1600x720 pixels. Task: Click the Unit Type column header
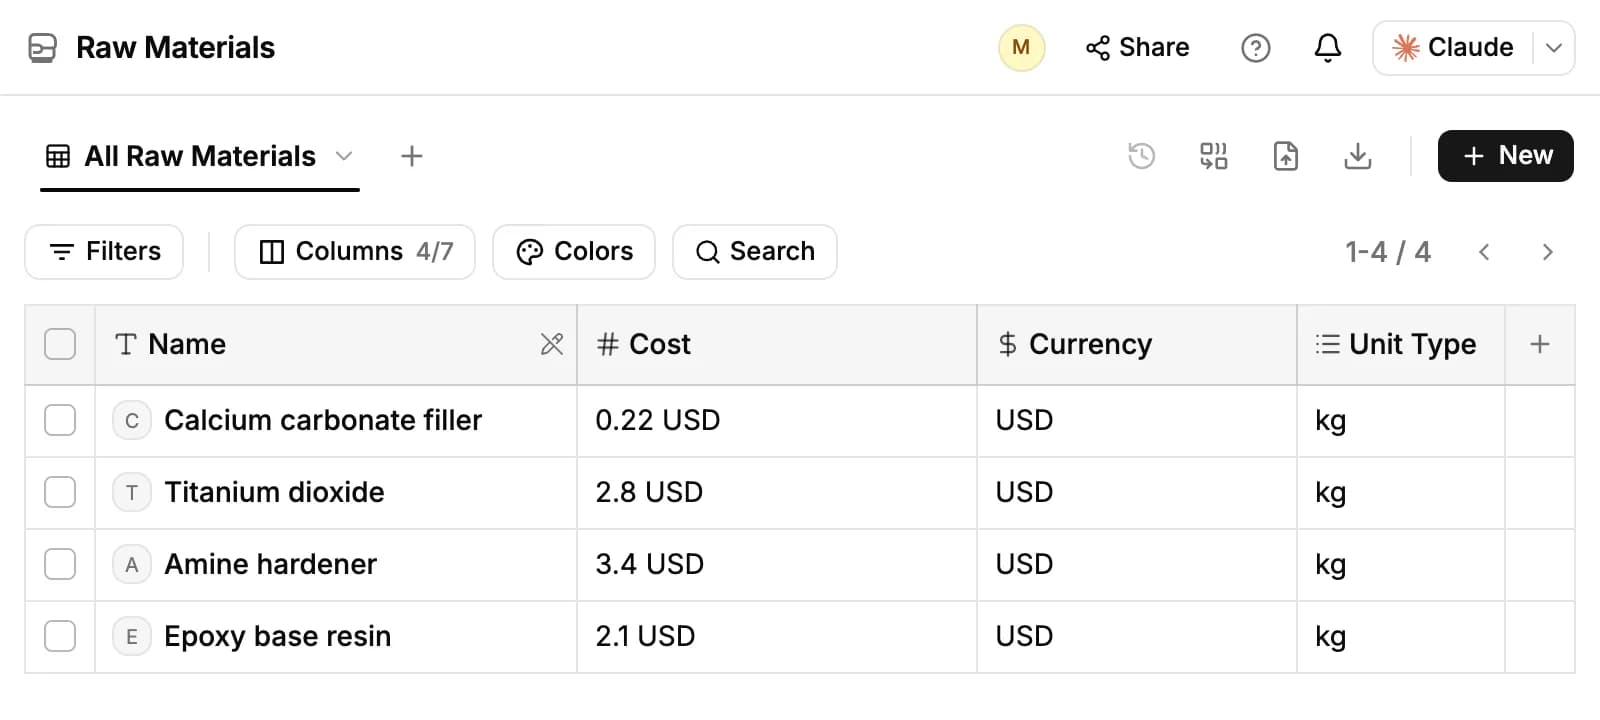(1400, 344)
